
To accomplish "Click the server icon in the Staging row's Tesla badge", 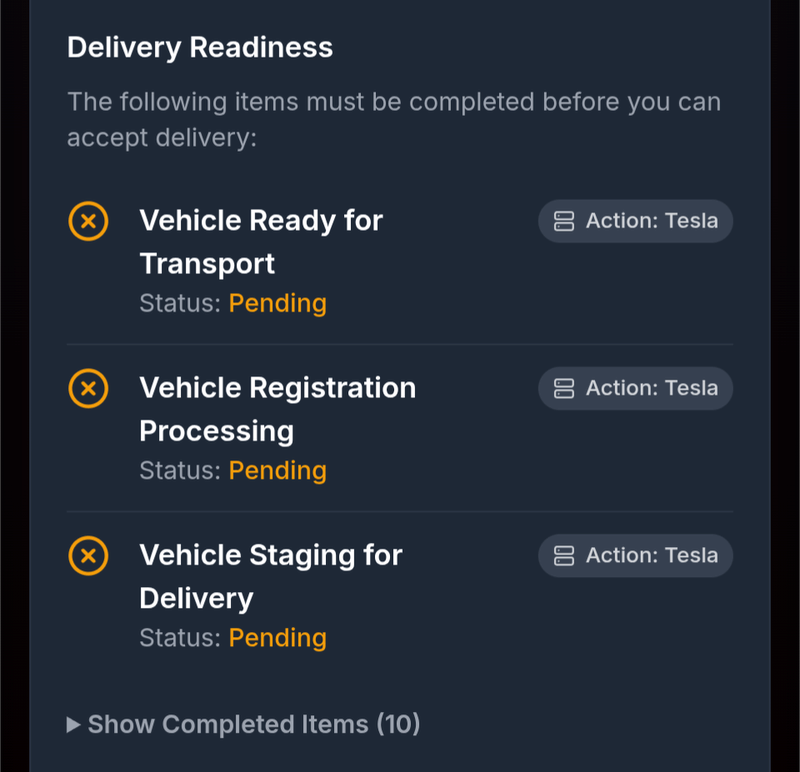I will [564, 555].
